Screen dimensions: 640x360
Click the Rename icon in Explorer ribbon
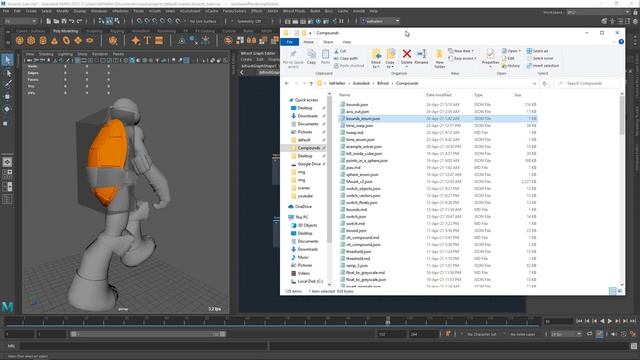pyautogui.click(x=421, y=57)
